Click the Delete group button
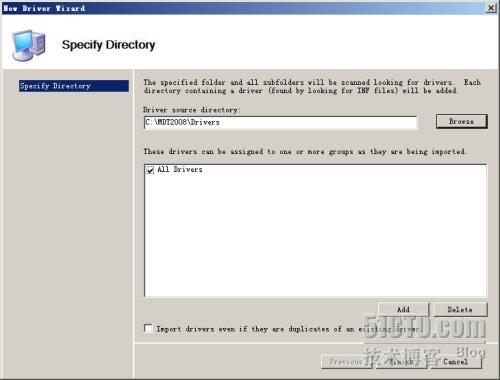 [460, 310]
